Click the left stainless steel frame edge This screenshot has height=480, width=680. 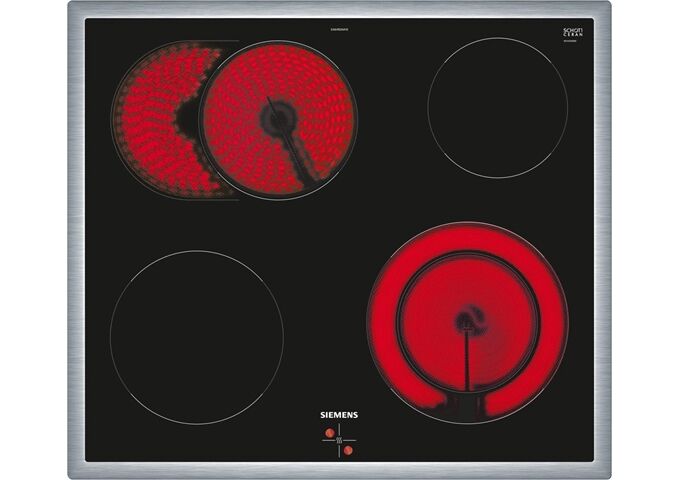76,240
